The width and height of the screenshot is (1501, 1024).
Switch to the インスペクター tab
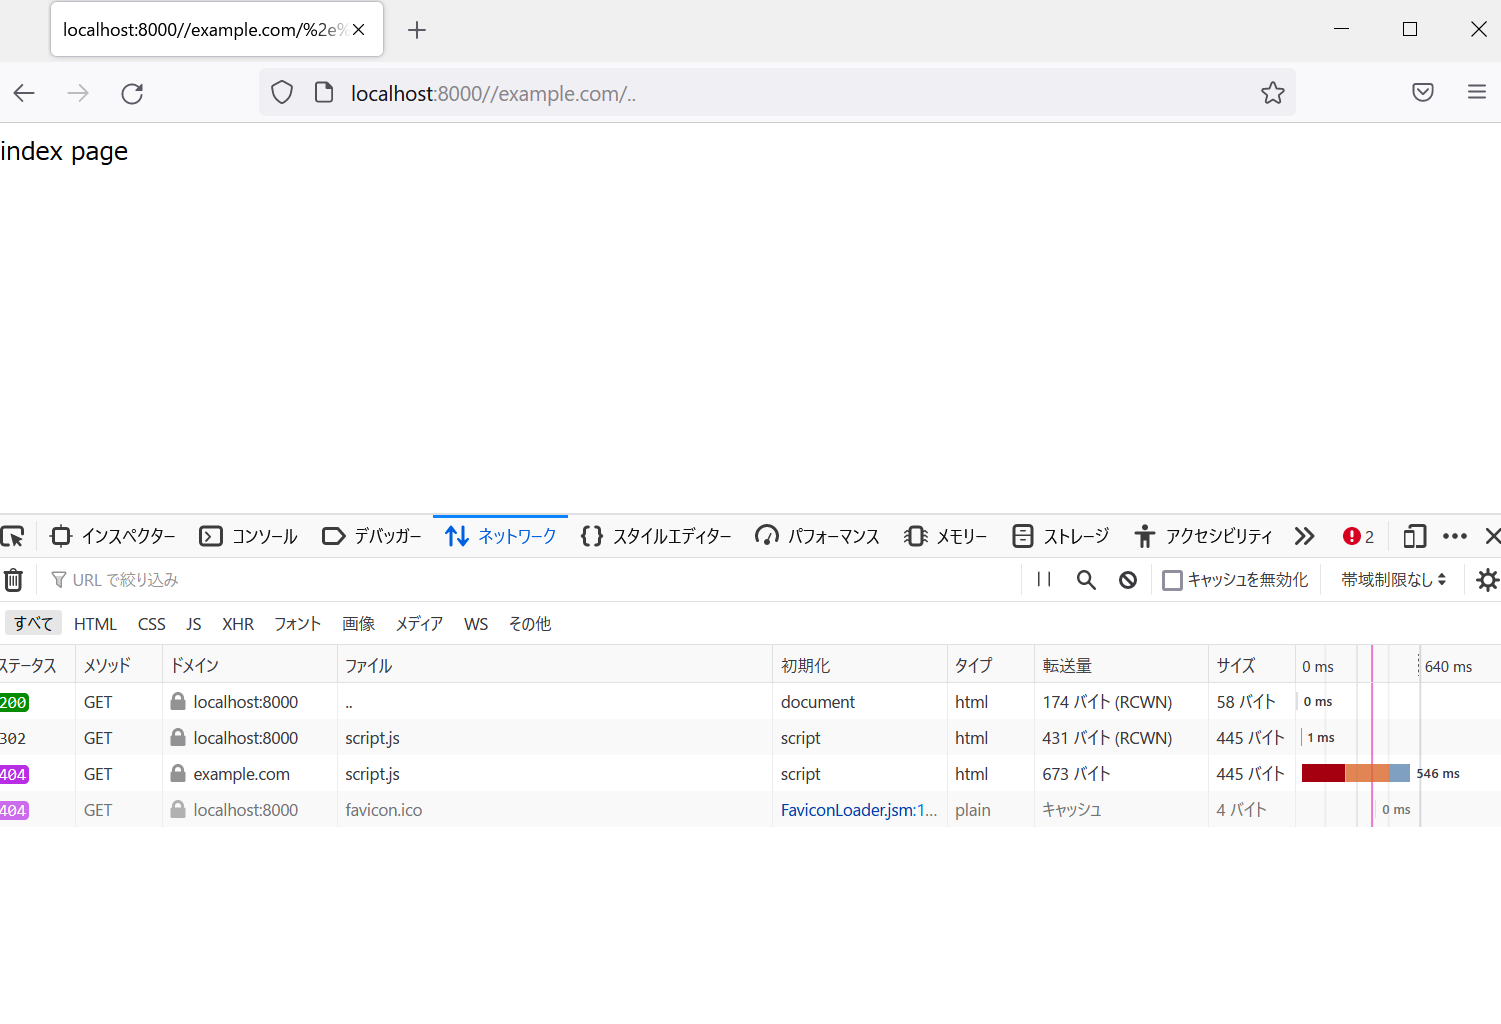tap(113, 537)
